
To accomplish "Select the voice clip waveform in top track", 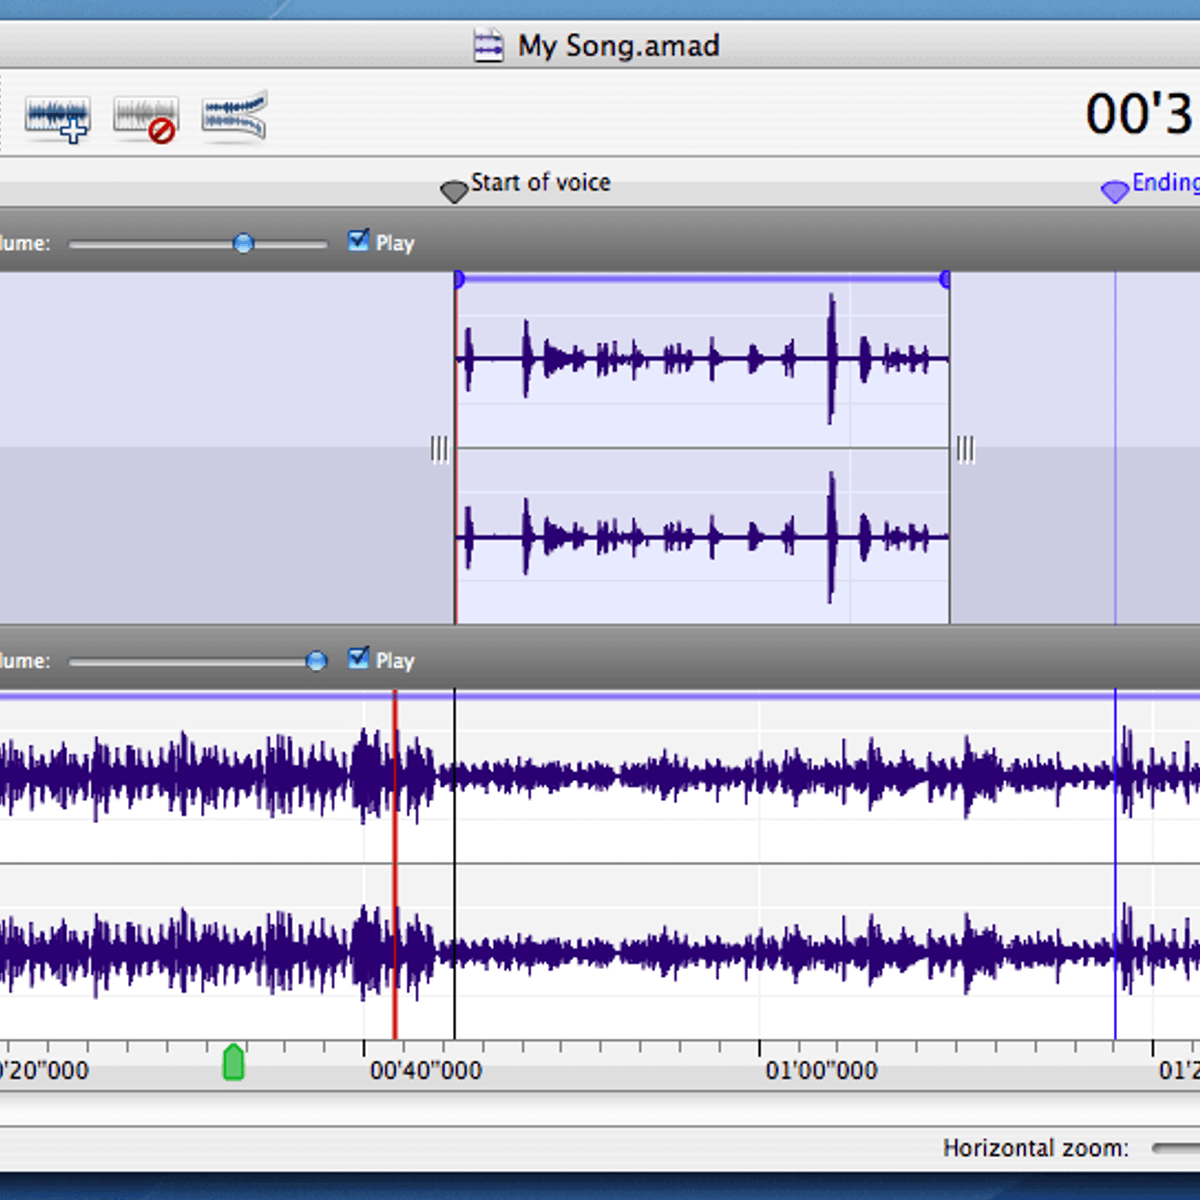I will (702, 450).
